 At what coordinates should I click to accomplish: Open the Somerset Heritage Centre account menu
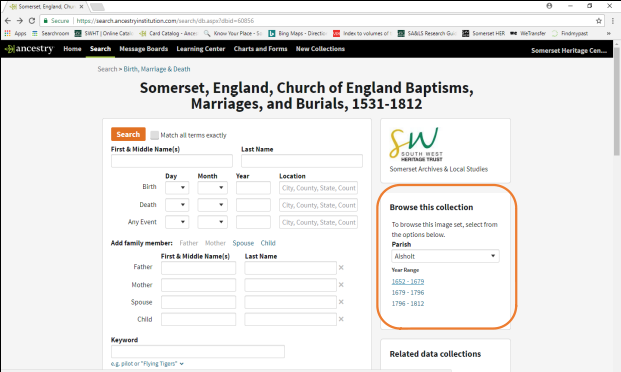[x=569, y=50]
